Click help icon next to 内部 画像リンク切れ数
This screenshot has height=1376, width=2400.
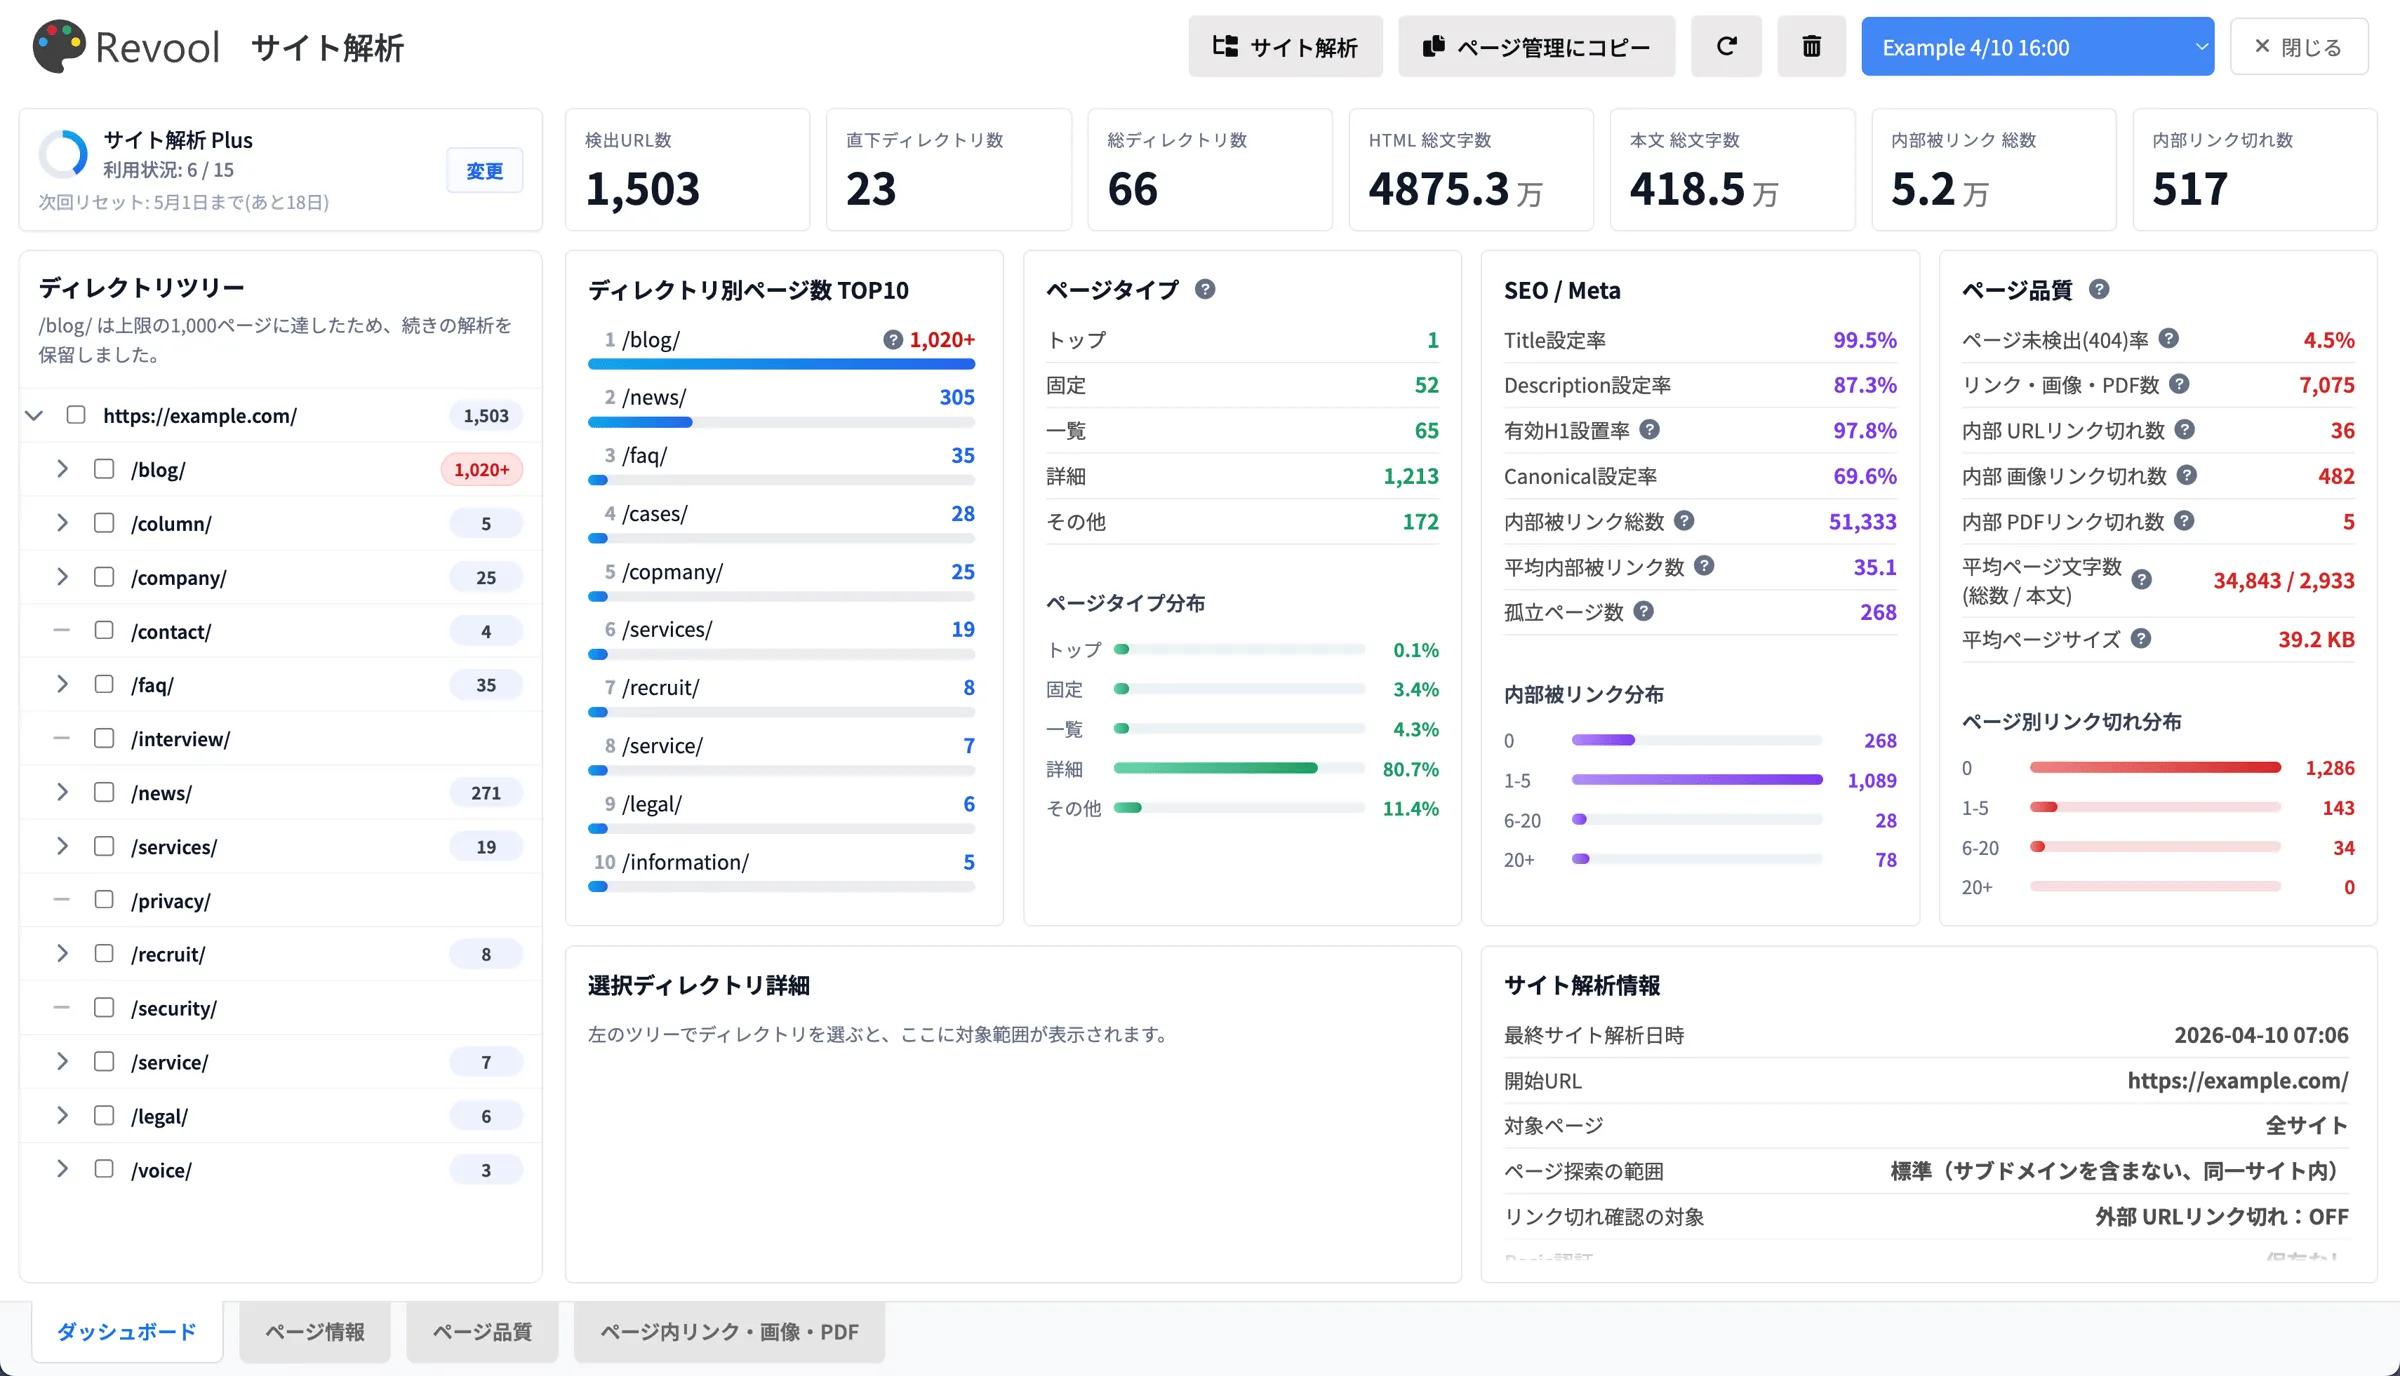click(2187, 475)
